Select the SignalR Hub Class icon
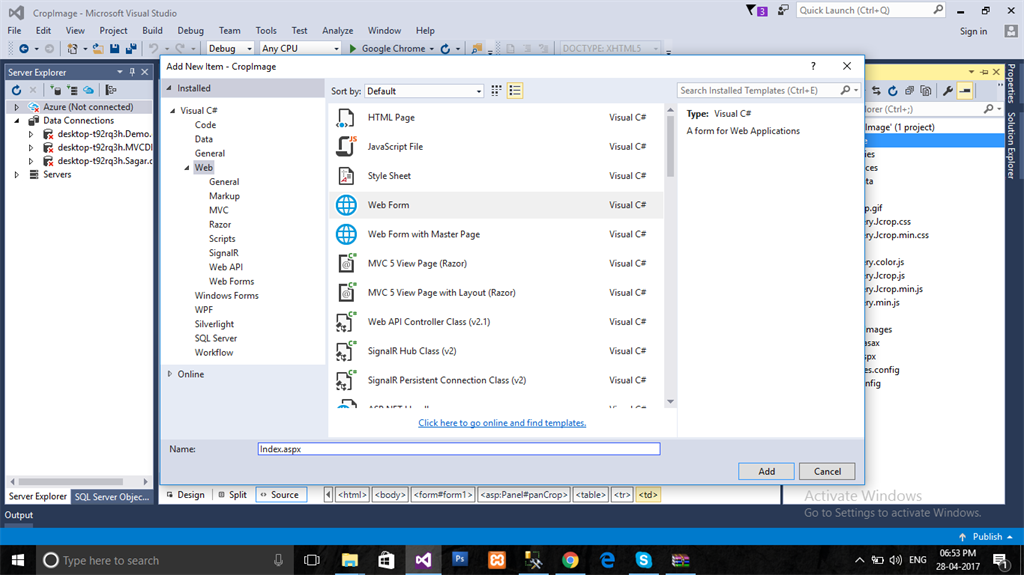This screenshot has height=575, width=1024. click(x=346, y=351)
